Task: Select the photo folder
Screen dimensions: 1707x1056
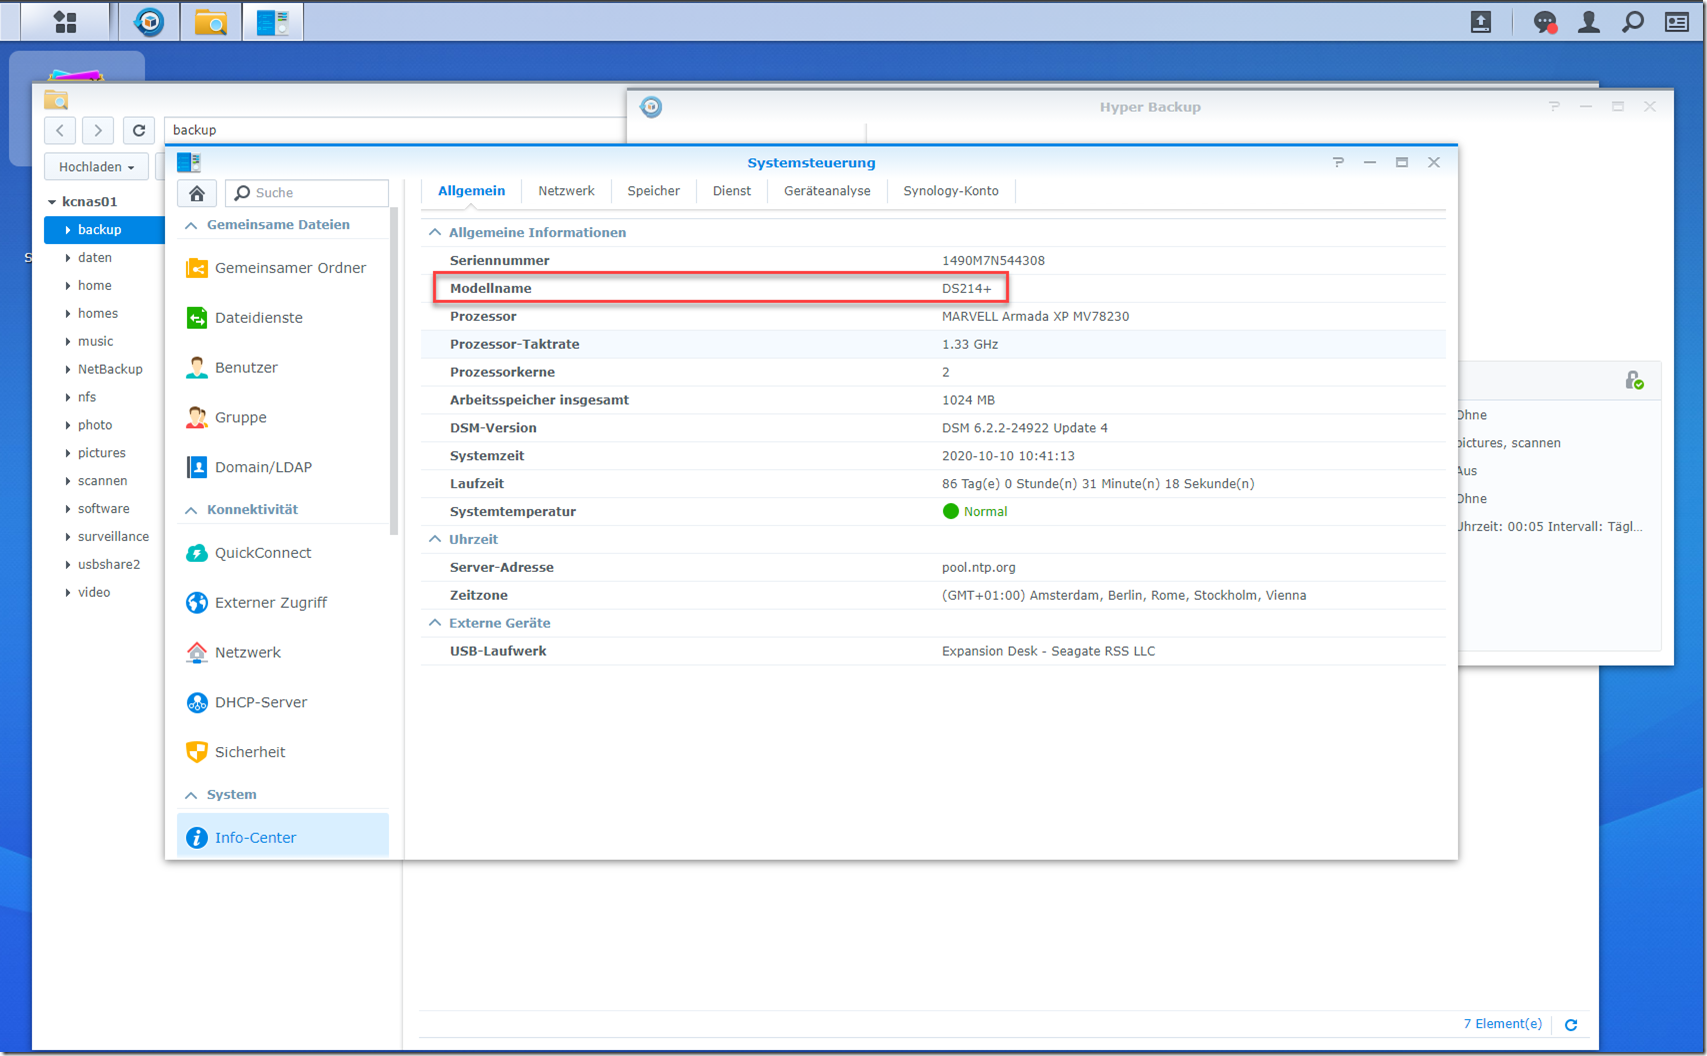Action: pos(95,425)
